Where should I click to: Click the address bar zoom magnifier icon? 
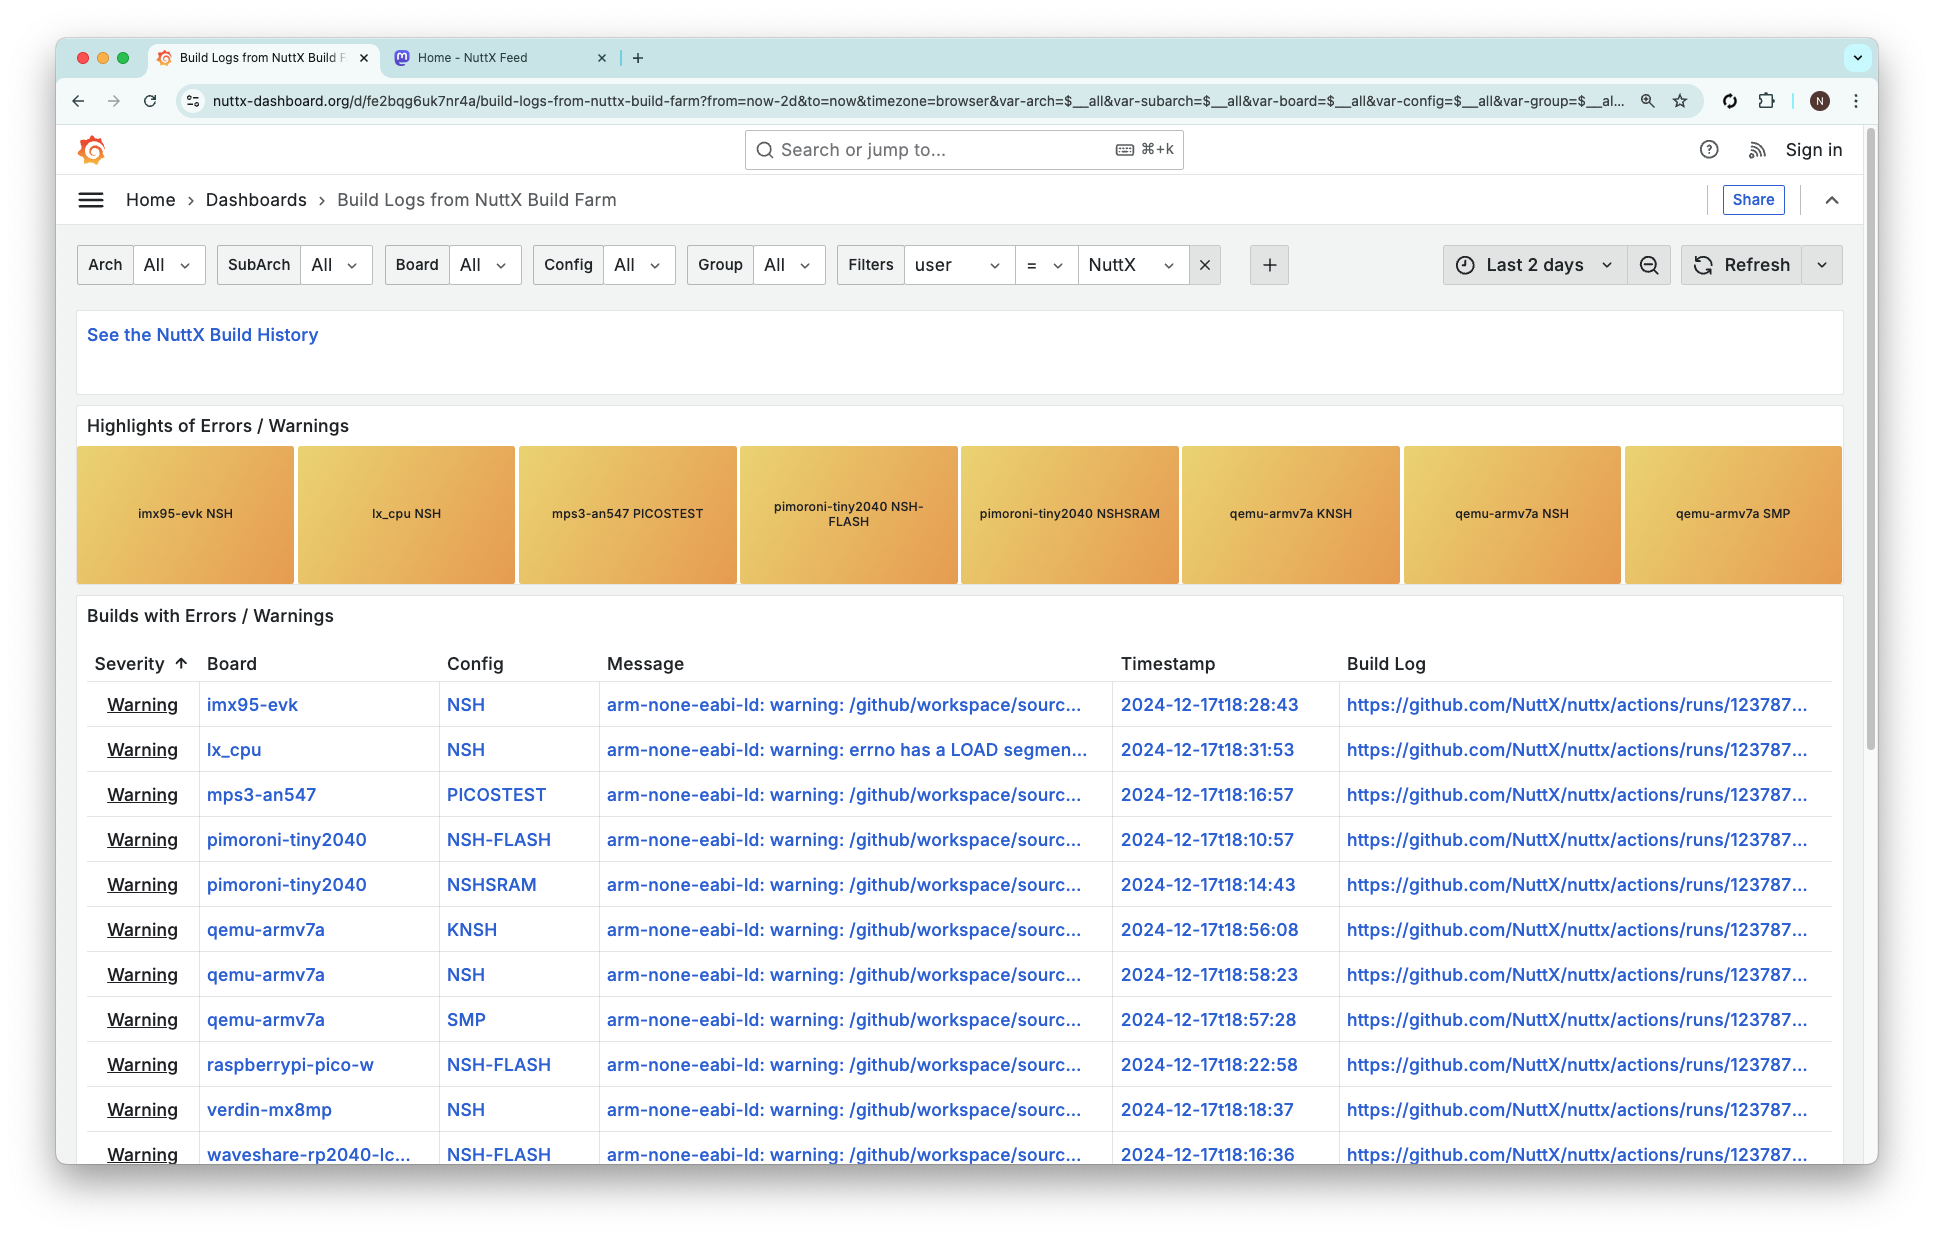(x=1648, y=101)
